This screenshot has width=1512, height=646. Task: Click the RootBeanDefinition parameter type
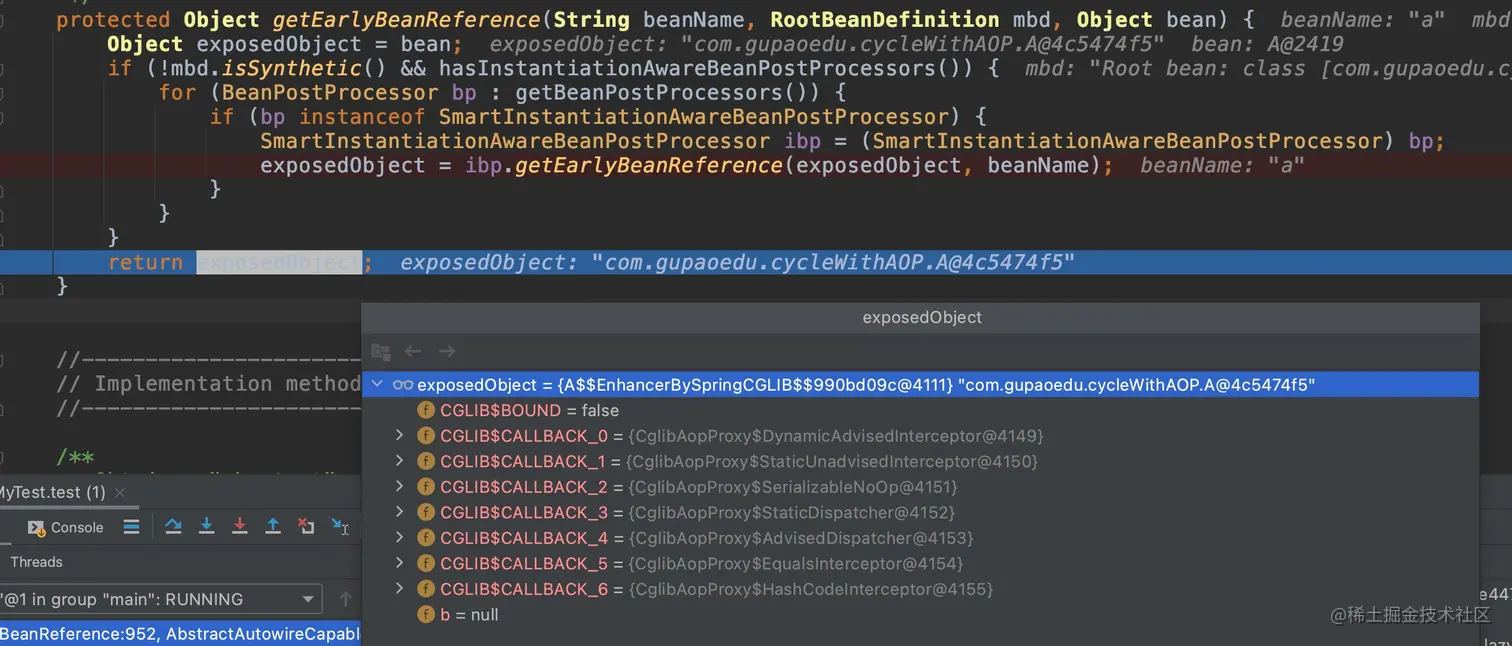[884, 19]
